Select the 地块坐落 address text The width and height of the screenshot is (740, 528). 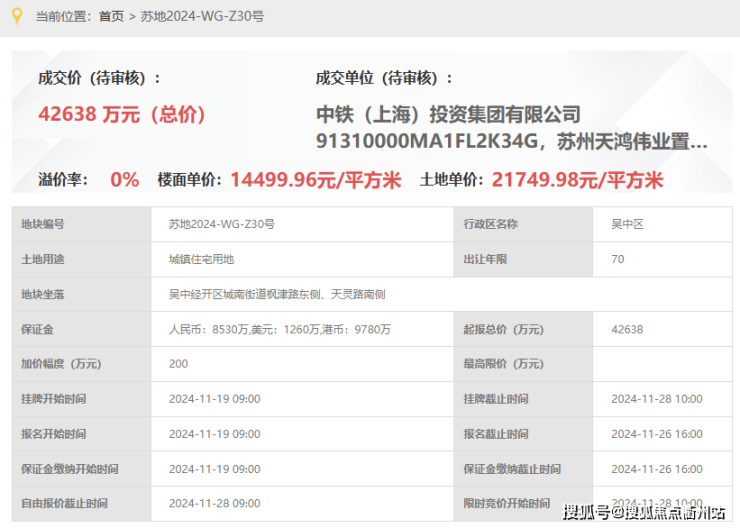pyautogui.click(x=277, y=294)
